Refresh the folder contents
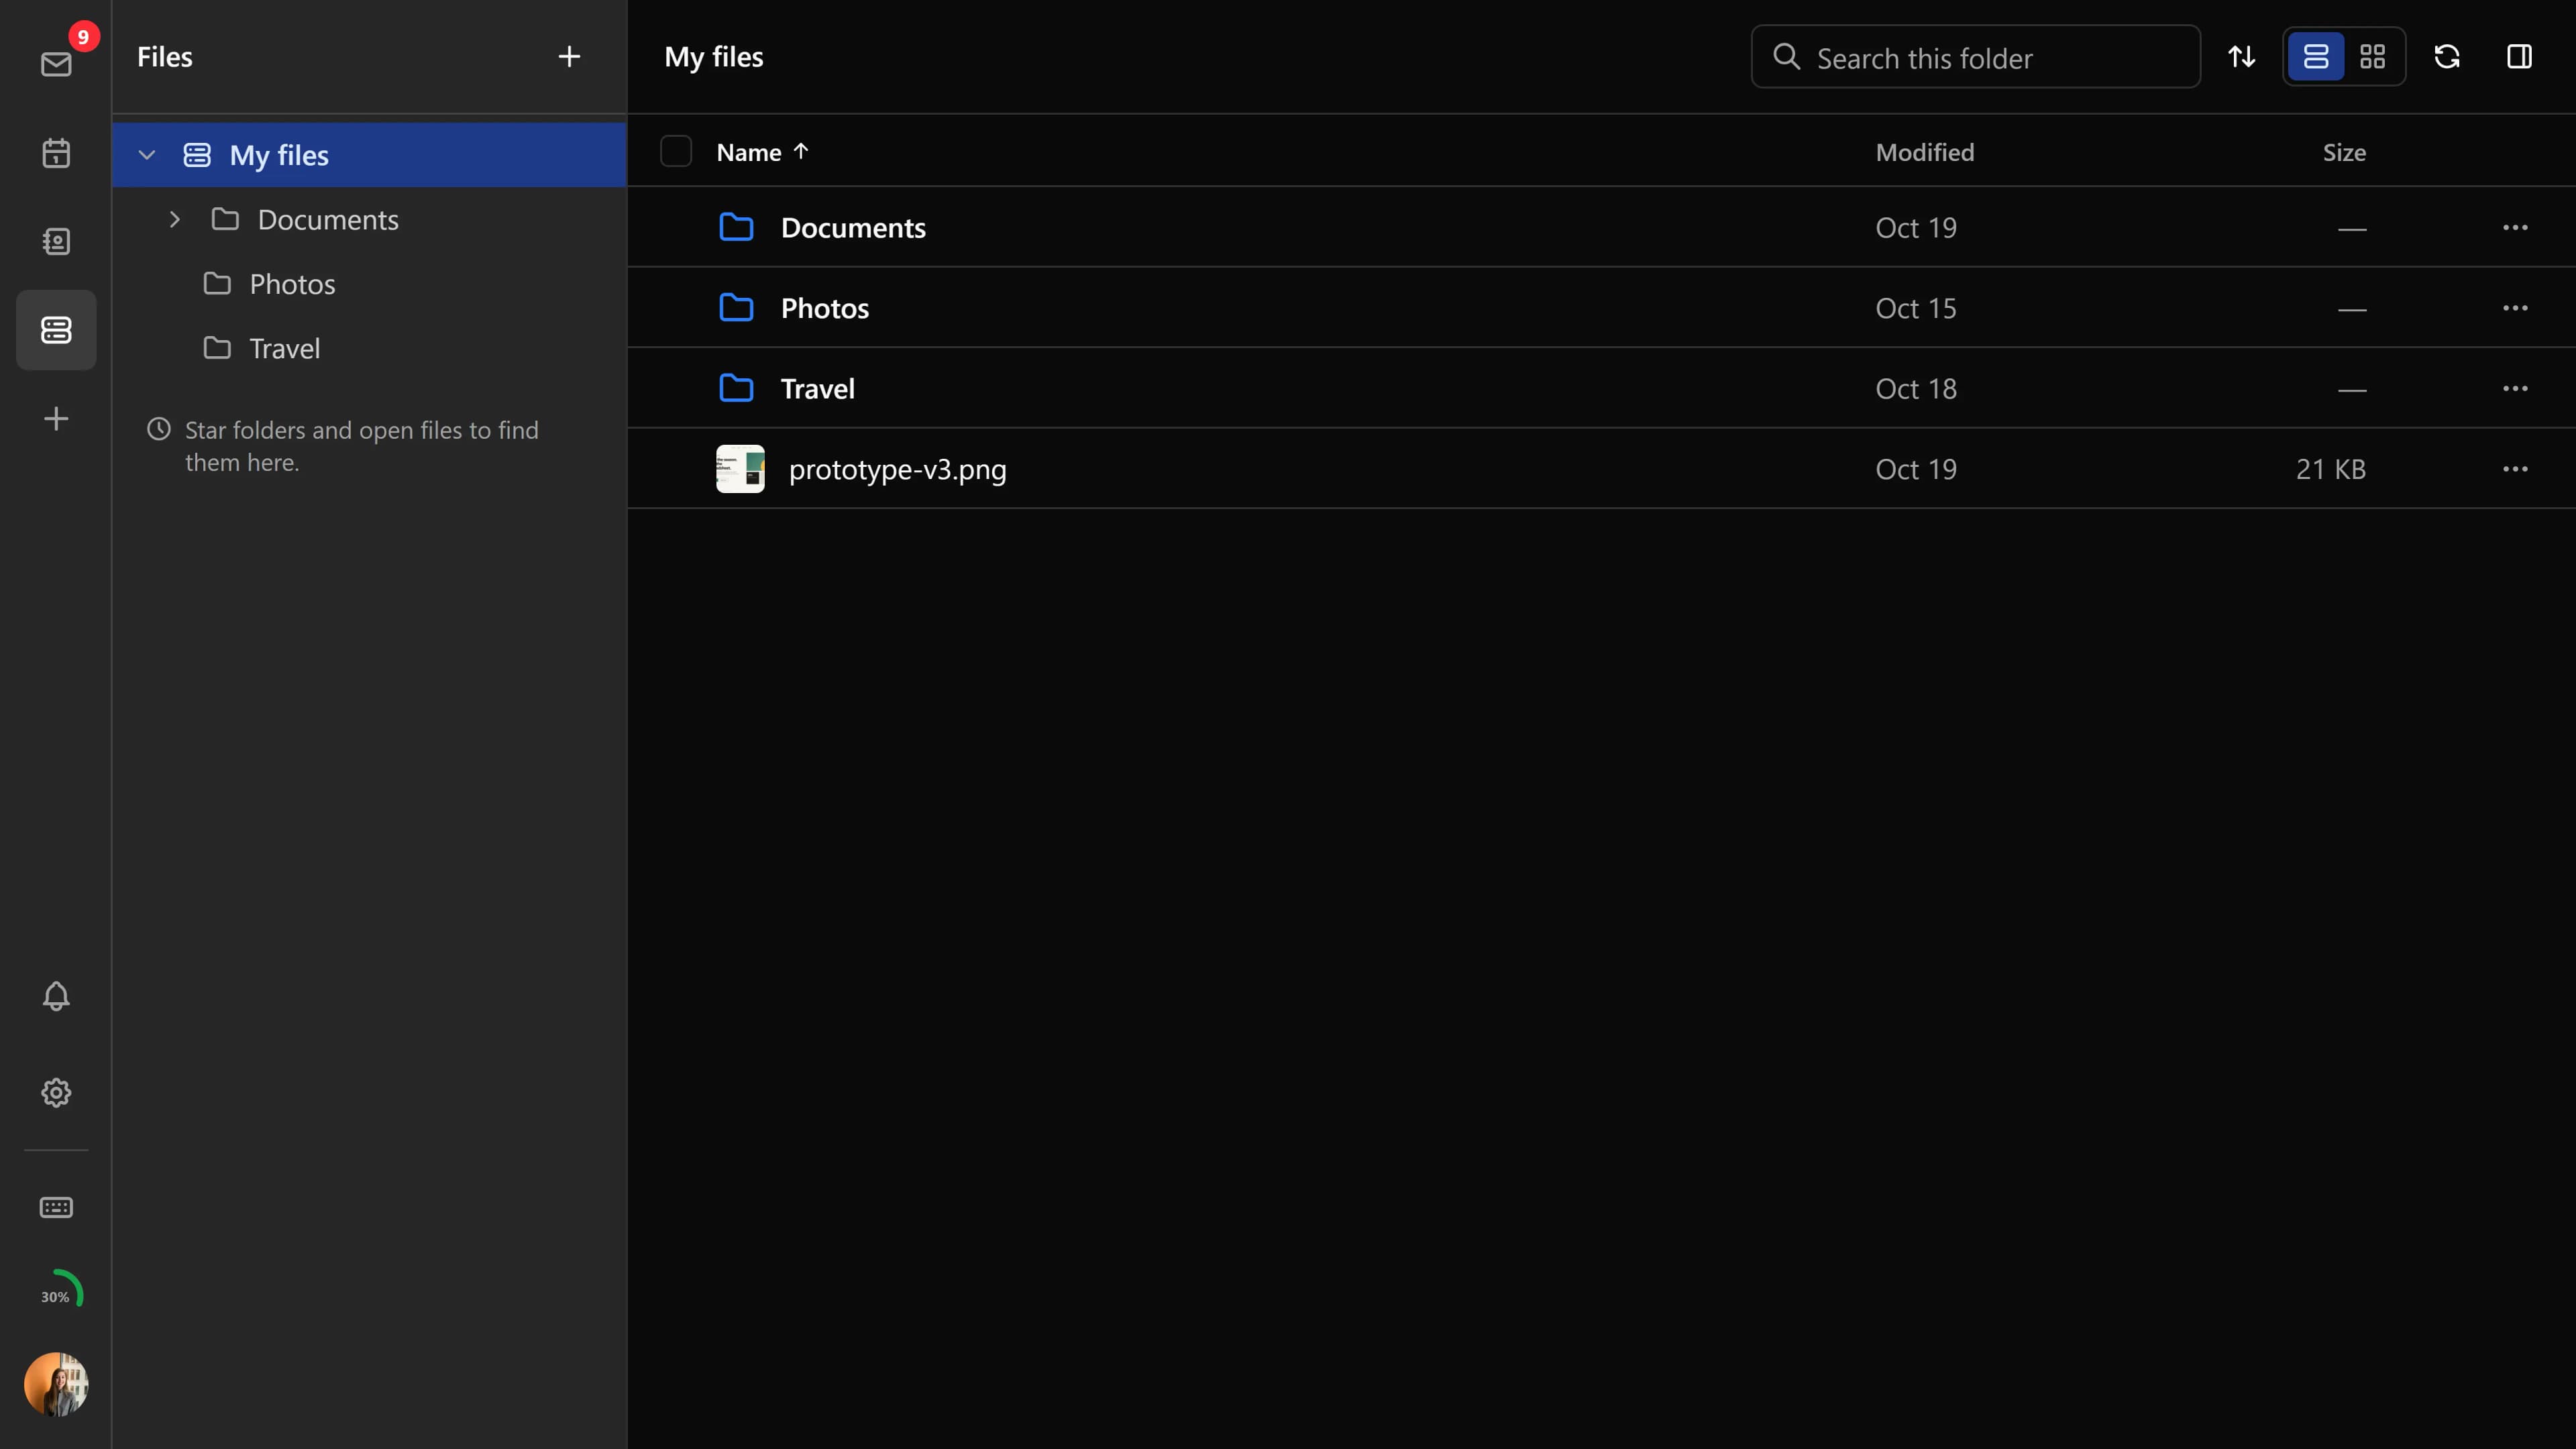Image resolution: width=2576 pixels, height=1449 pixels. tap(2447, 57)
